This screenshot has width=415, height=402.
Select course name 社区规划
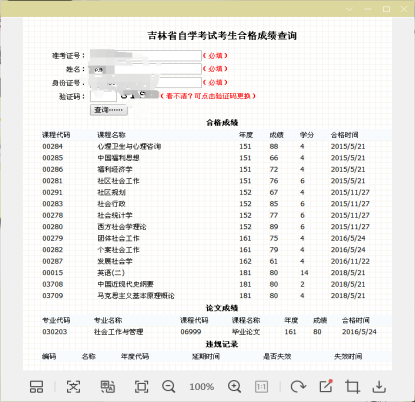111,192
